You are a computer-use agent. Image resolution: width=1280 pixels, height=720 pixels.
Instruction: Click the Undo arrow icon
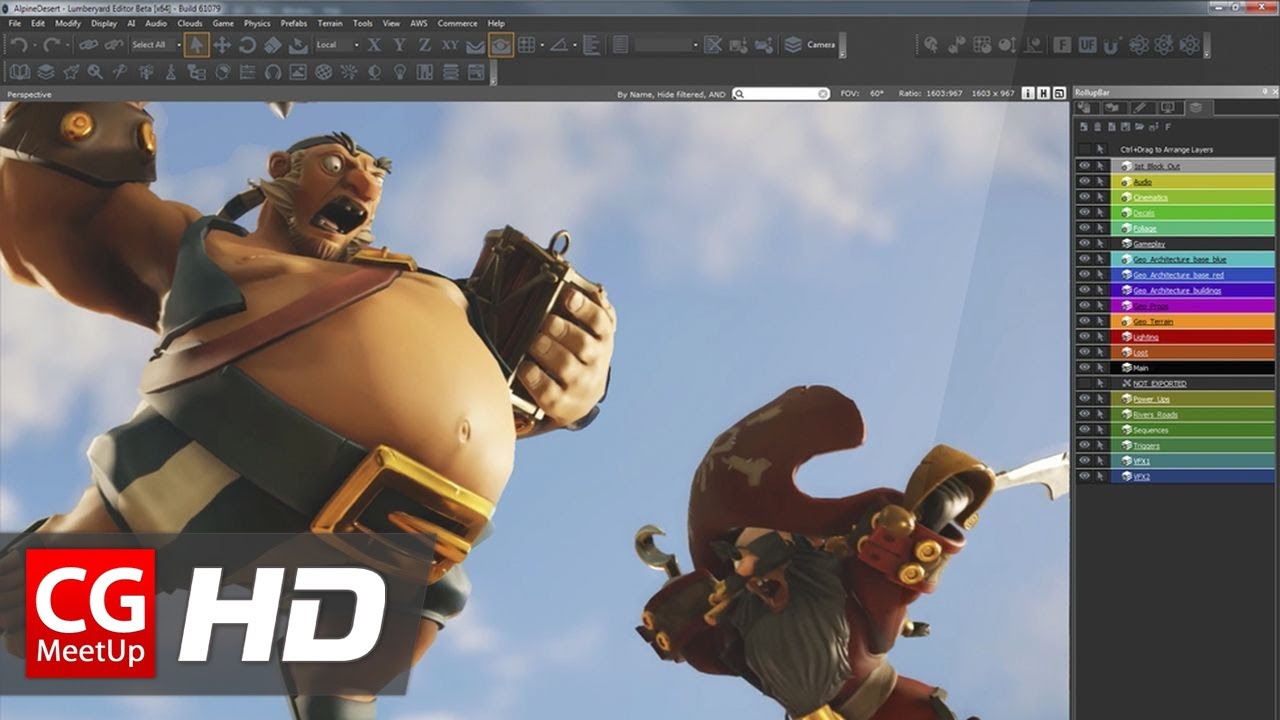(x=20, y=45)
